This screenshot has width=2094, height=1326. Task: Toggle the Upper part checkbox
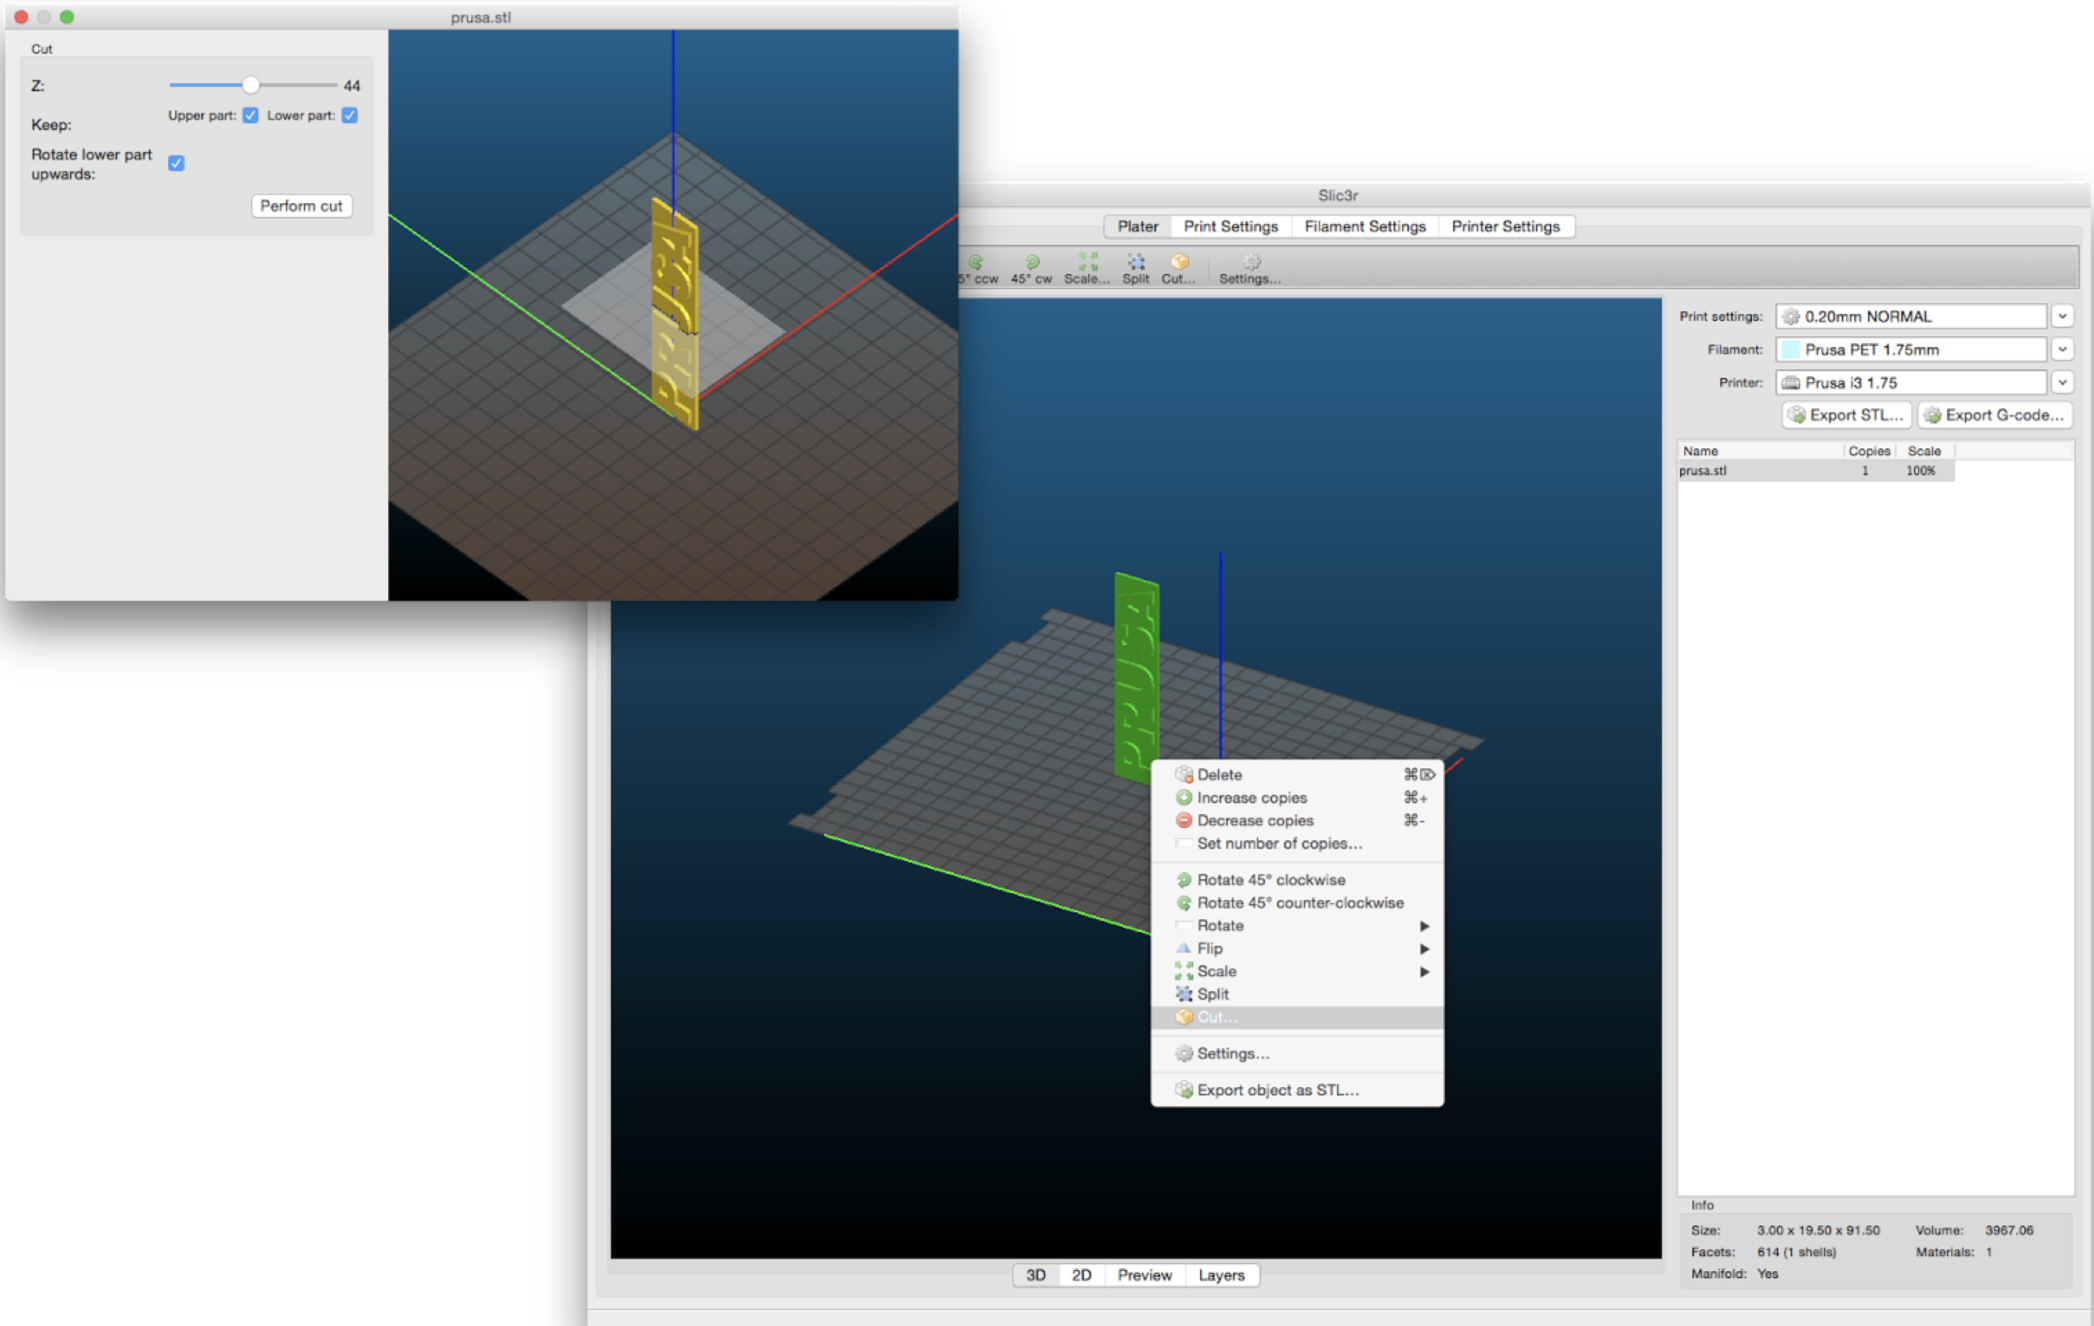250,115
